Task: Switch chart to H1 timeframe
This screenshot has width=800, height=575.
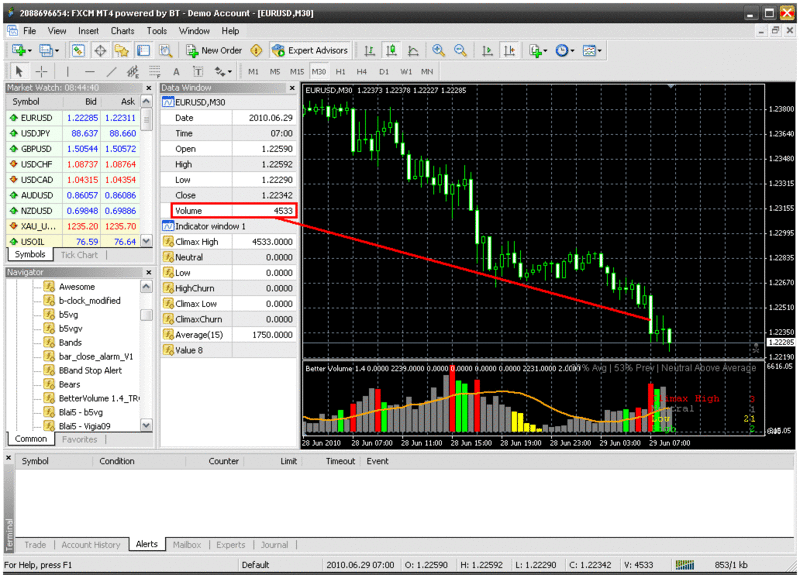Action: pyautogui.click(x=341, y=71)
